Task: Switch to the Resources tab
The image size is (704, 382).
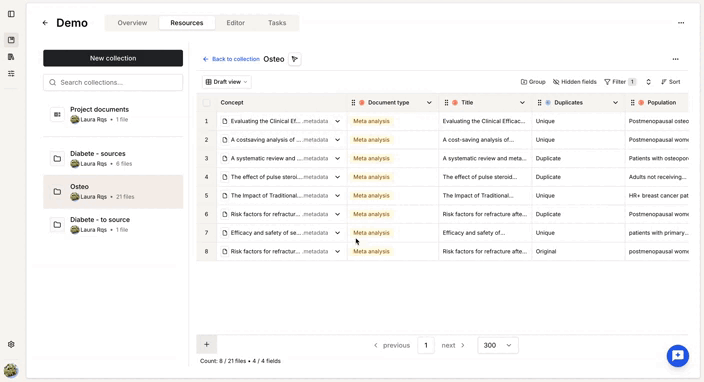Action: click(x=187, y=23)
